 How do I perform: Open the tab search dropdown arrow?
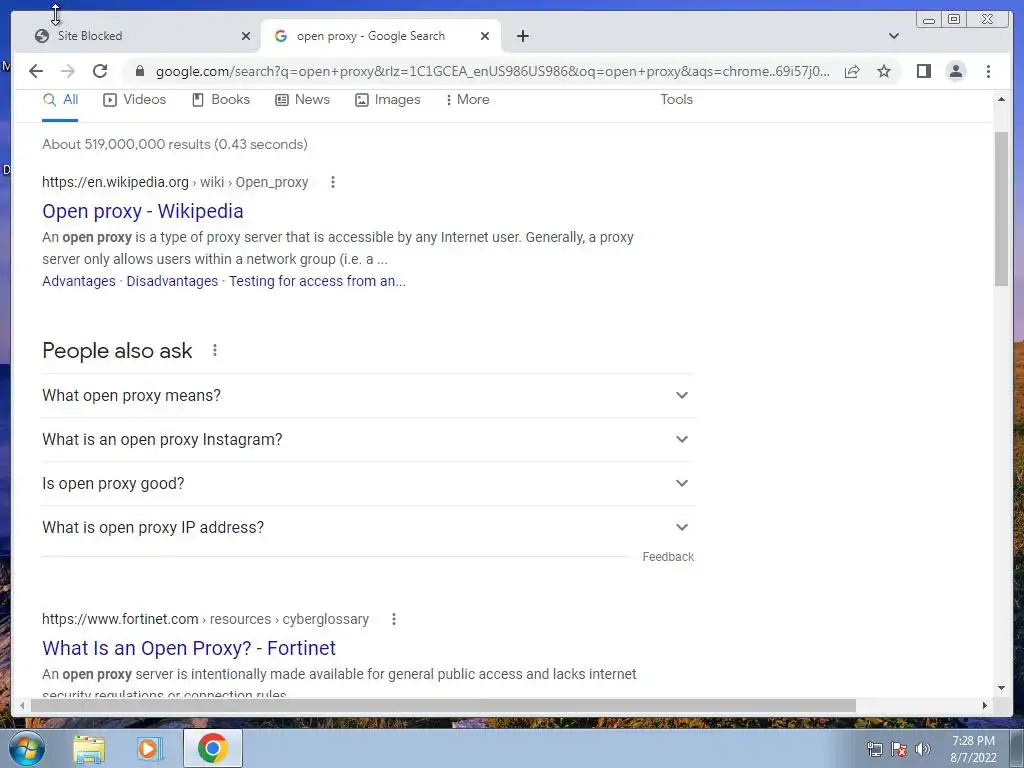pos(893,36)
